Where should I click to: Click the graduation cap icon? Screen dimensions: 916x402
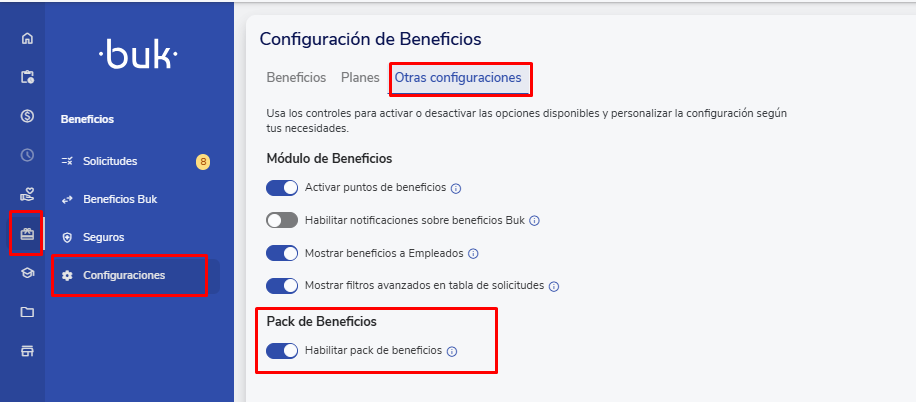click(x=27, y=273)
